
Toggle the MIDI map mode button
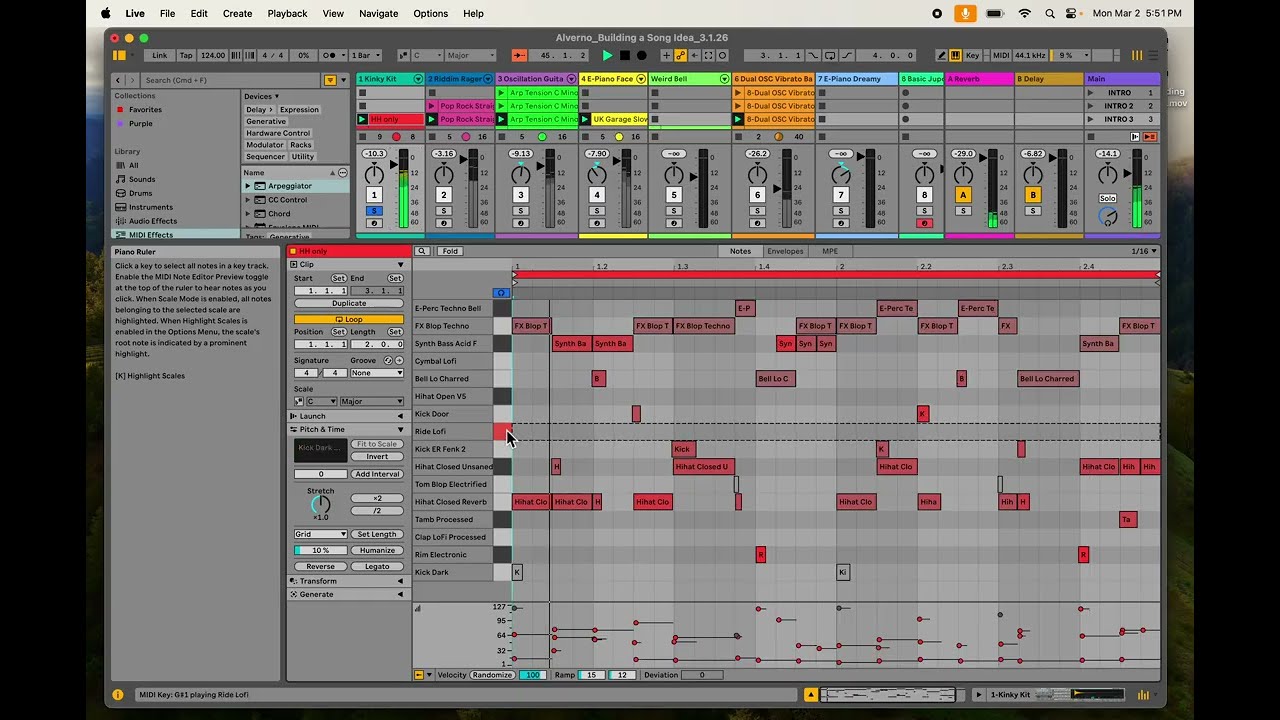(1001, 56)
